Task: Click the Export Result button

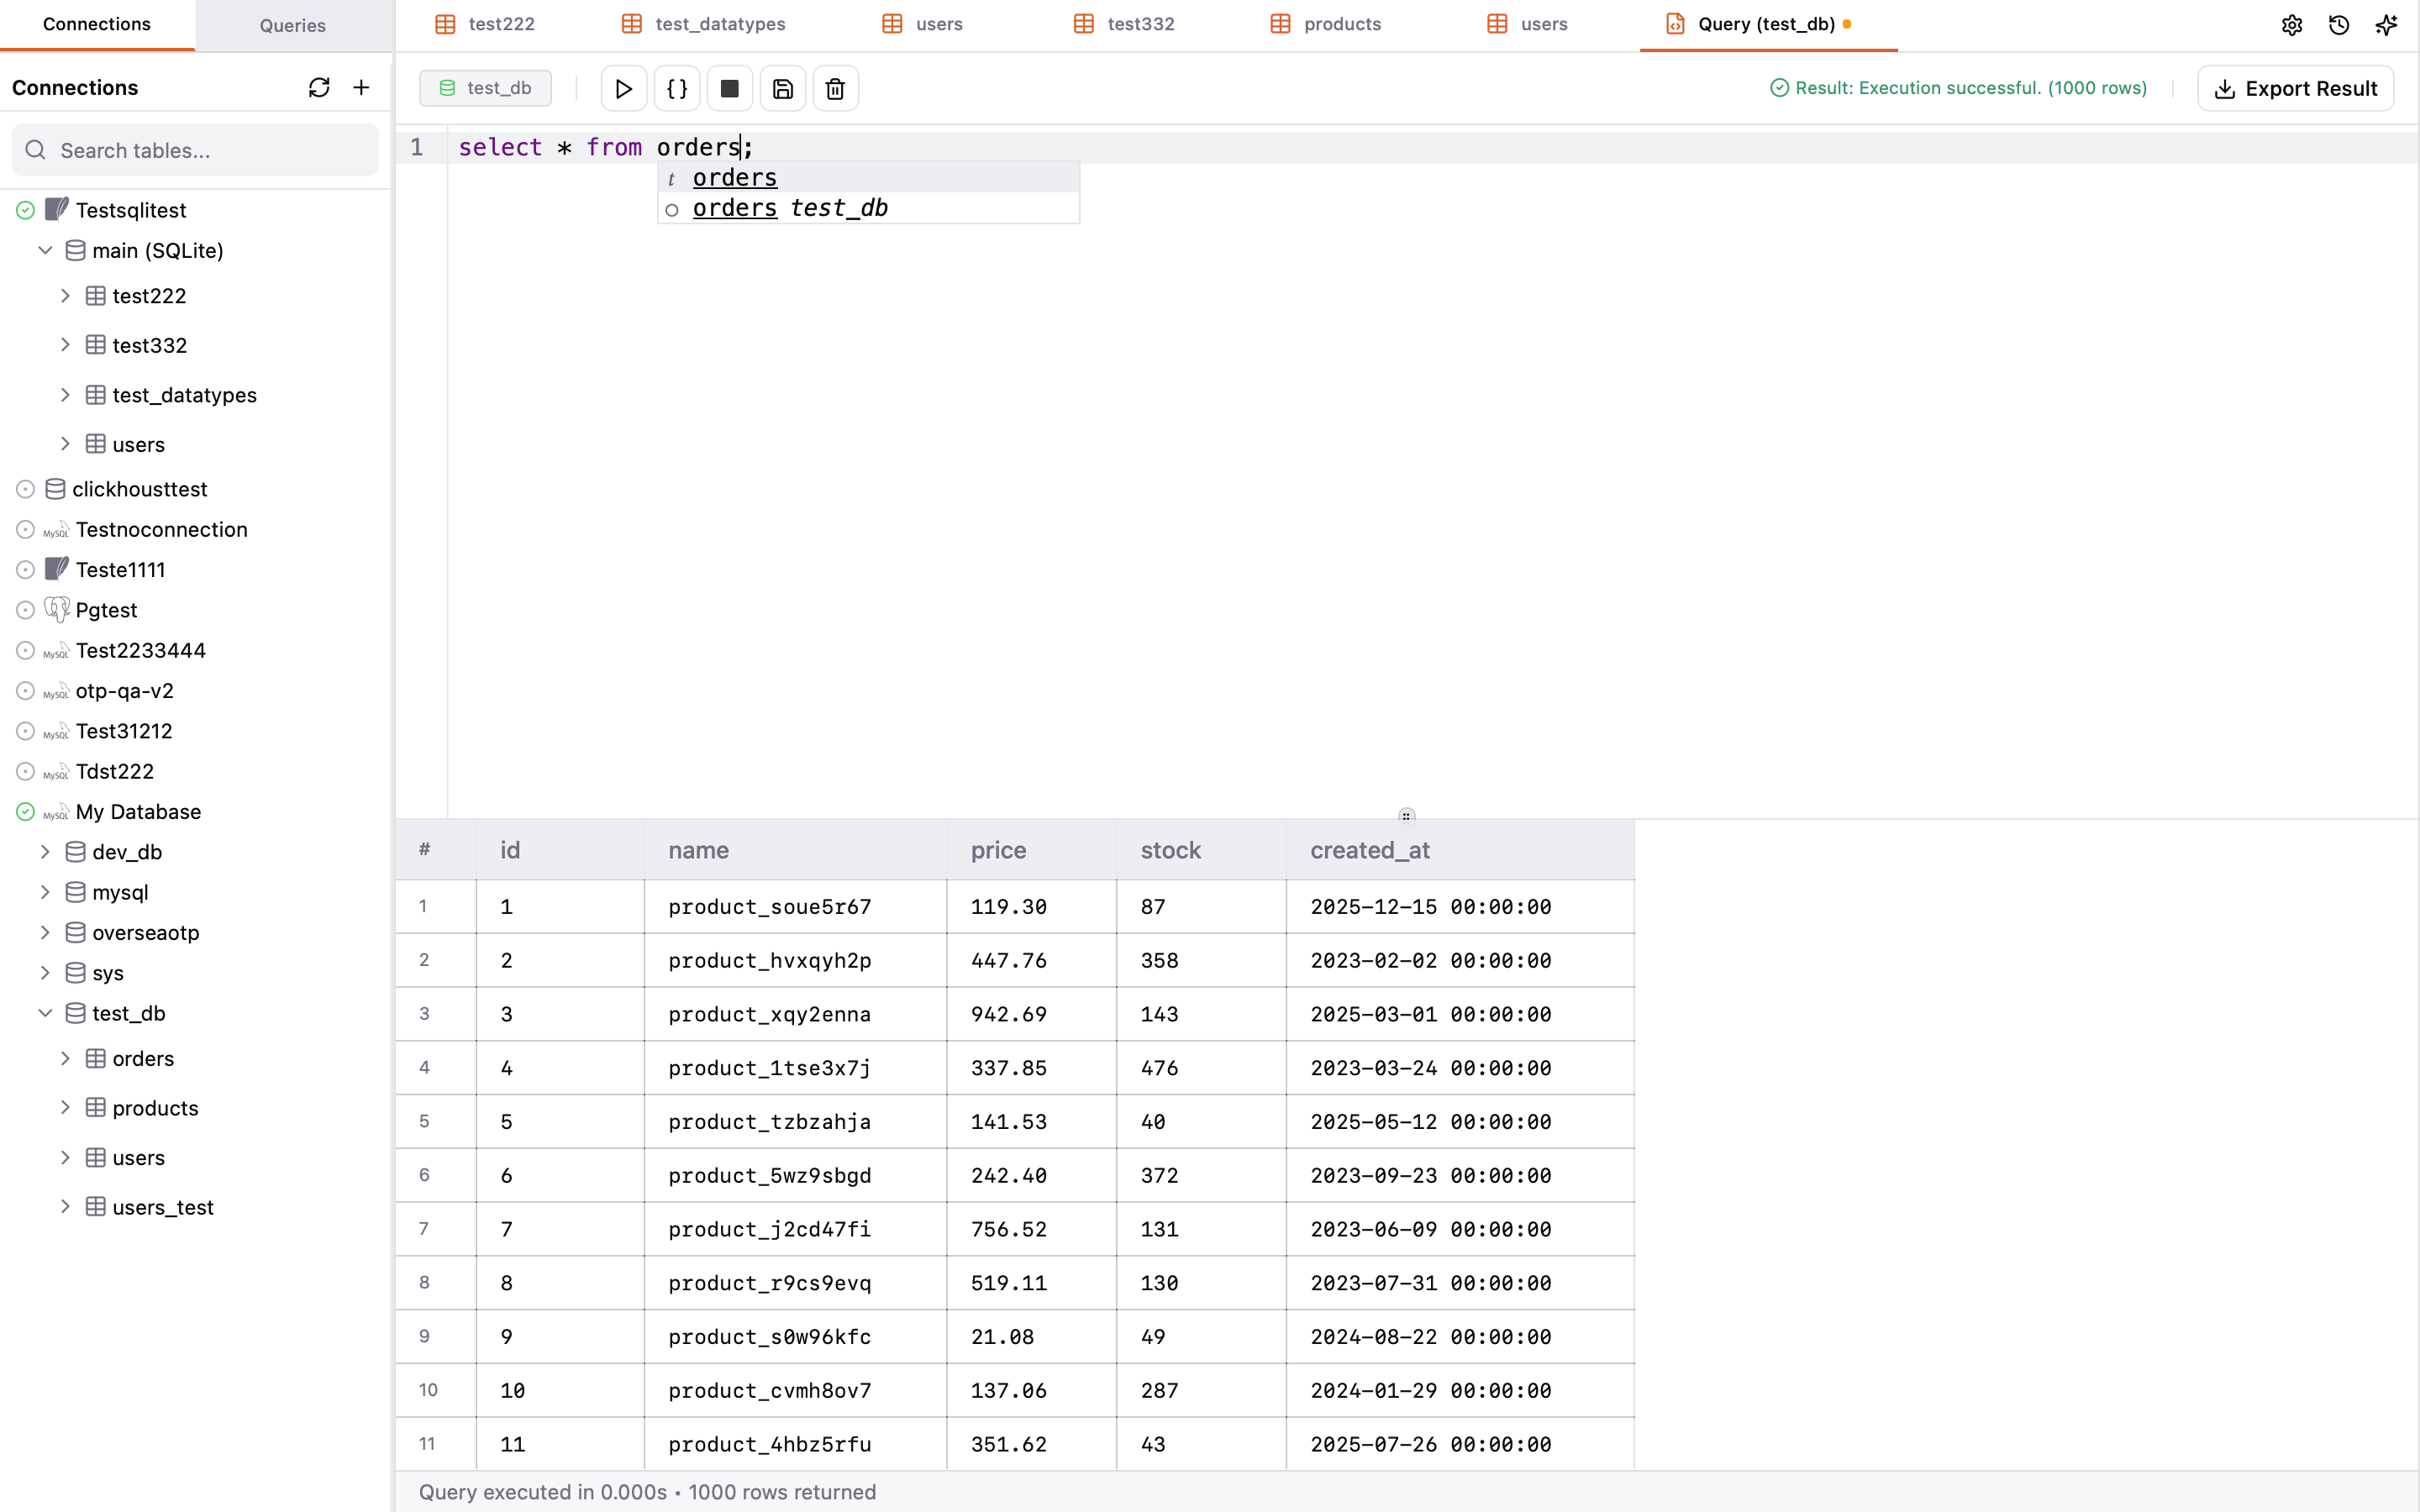Action: [2295, 88]
